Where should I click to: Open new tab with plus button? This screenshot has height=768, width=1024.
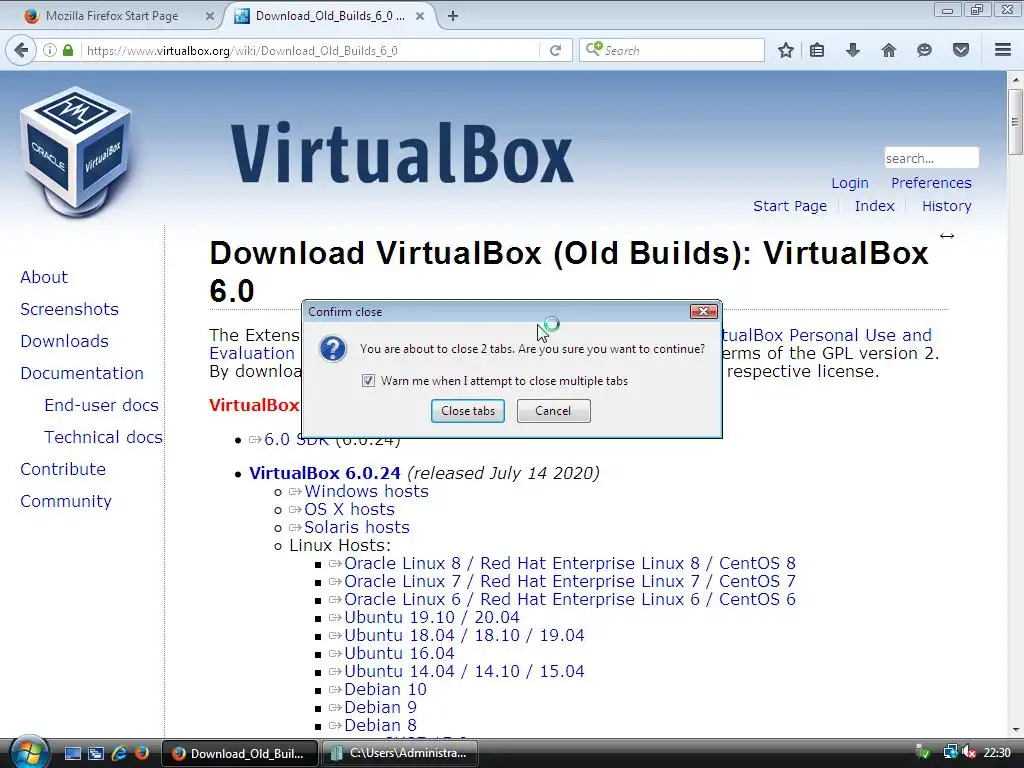[x=453, y=16]
